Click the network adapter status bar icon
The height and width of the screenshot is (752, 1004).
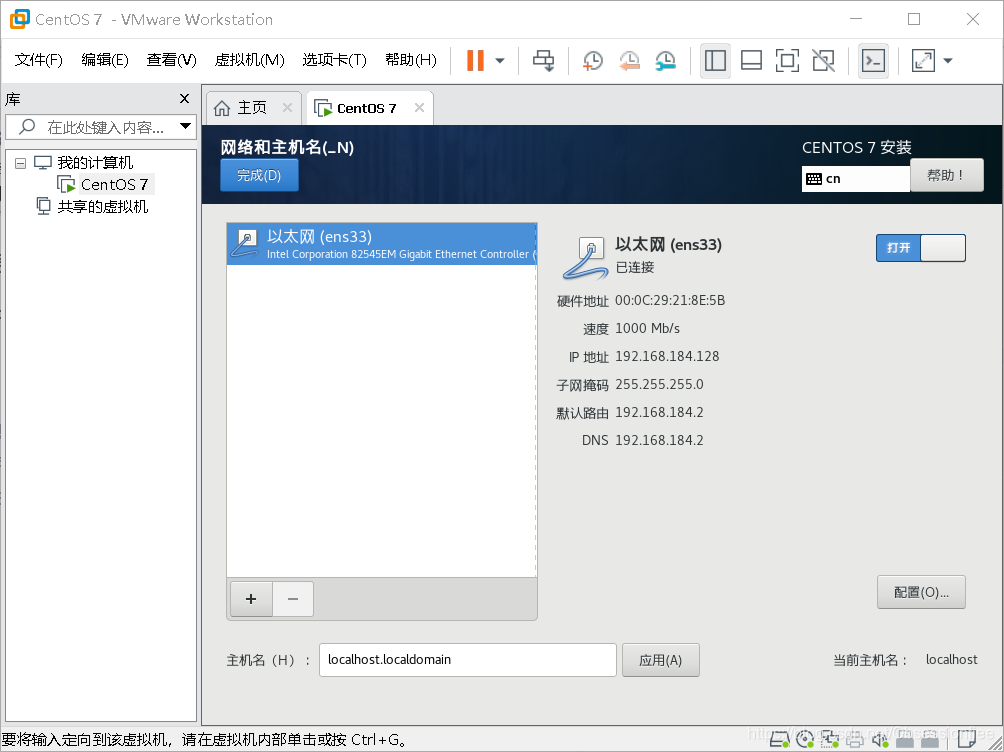(830, 740)
